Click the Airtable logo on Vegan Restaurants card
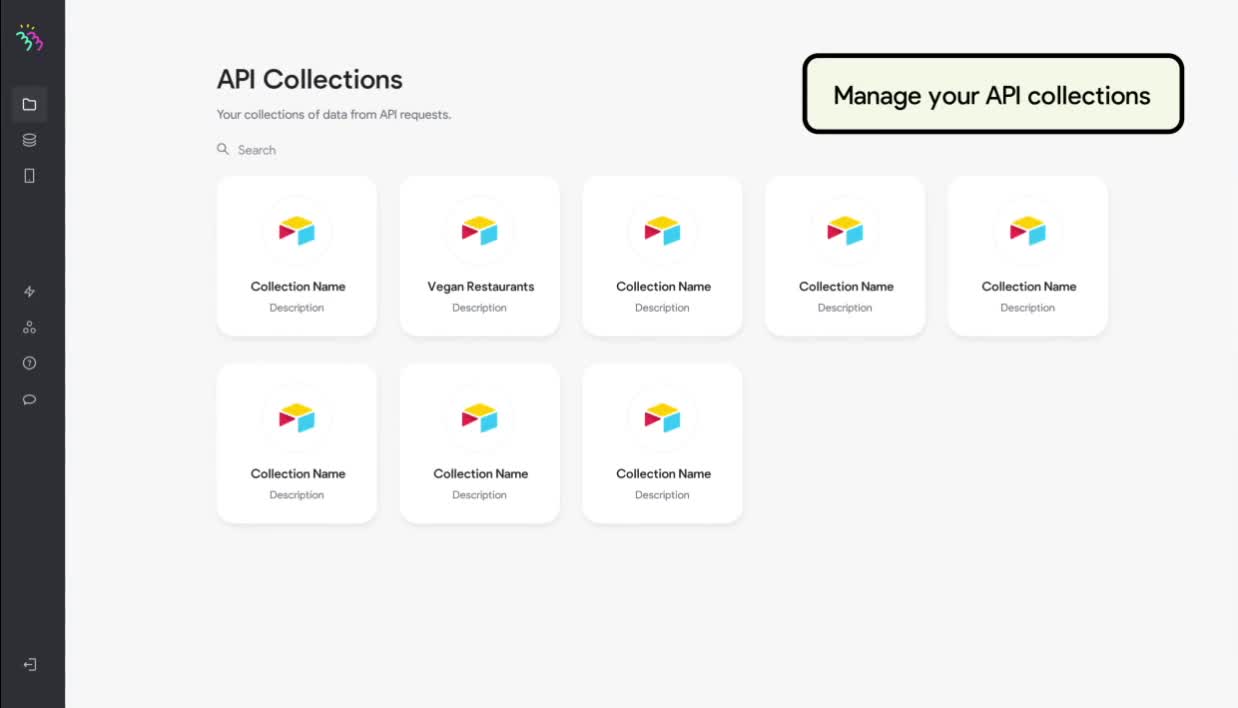1238x708 pixels. pos(479,229)
